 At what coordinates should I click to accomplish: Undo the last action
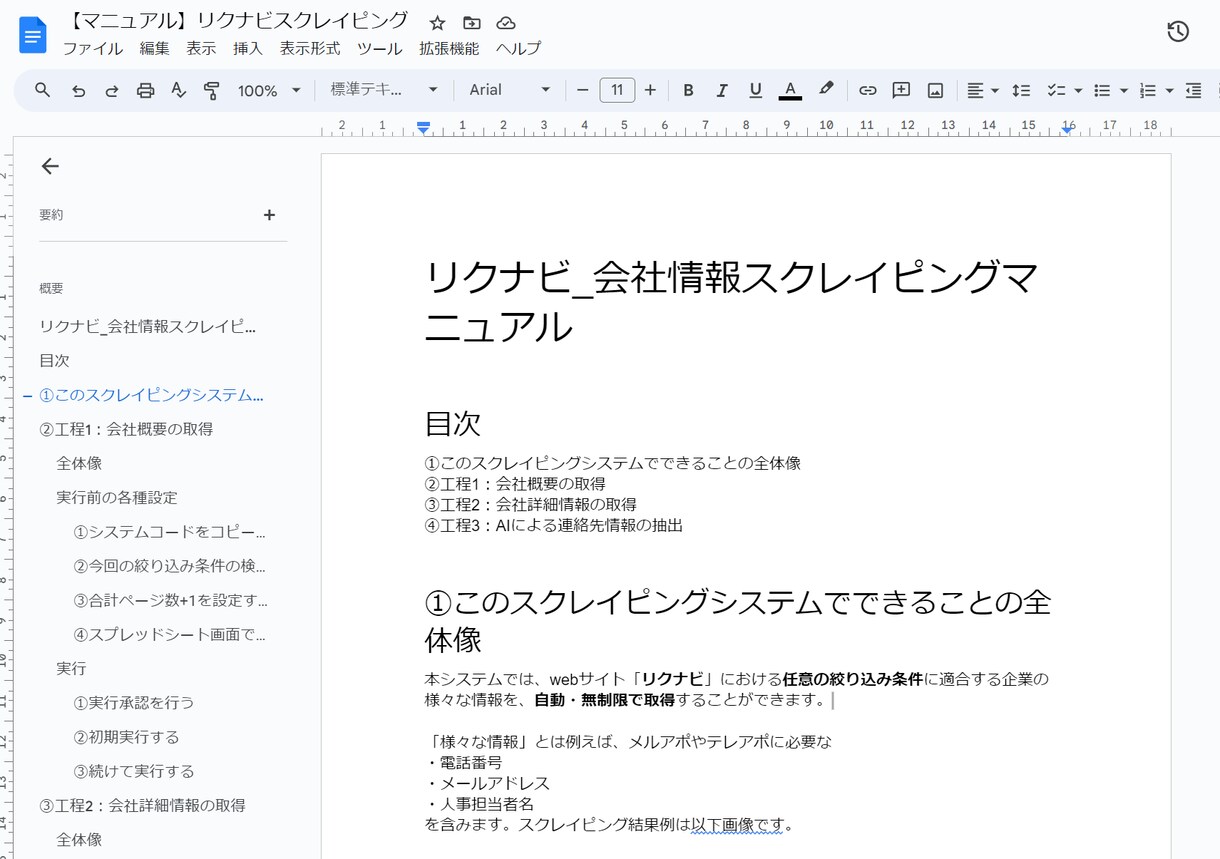click(78, 90)
